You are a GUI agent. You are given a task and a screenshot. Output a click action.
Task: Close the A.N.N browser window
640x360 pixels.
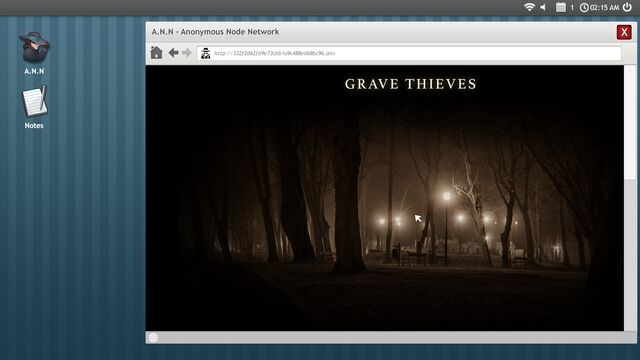coord(624,32)
